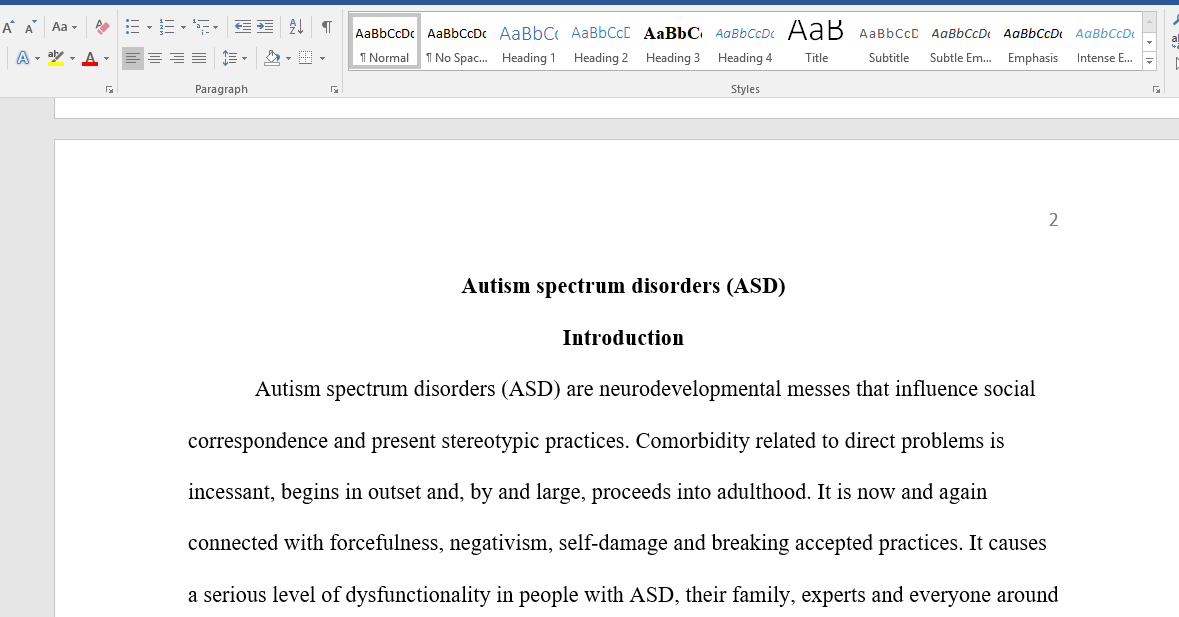This screenshot has height=617, width=1179.
Task: Expand Text Effects dropdown arrow
Action: tap(38, 59)
